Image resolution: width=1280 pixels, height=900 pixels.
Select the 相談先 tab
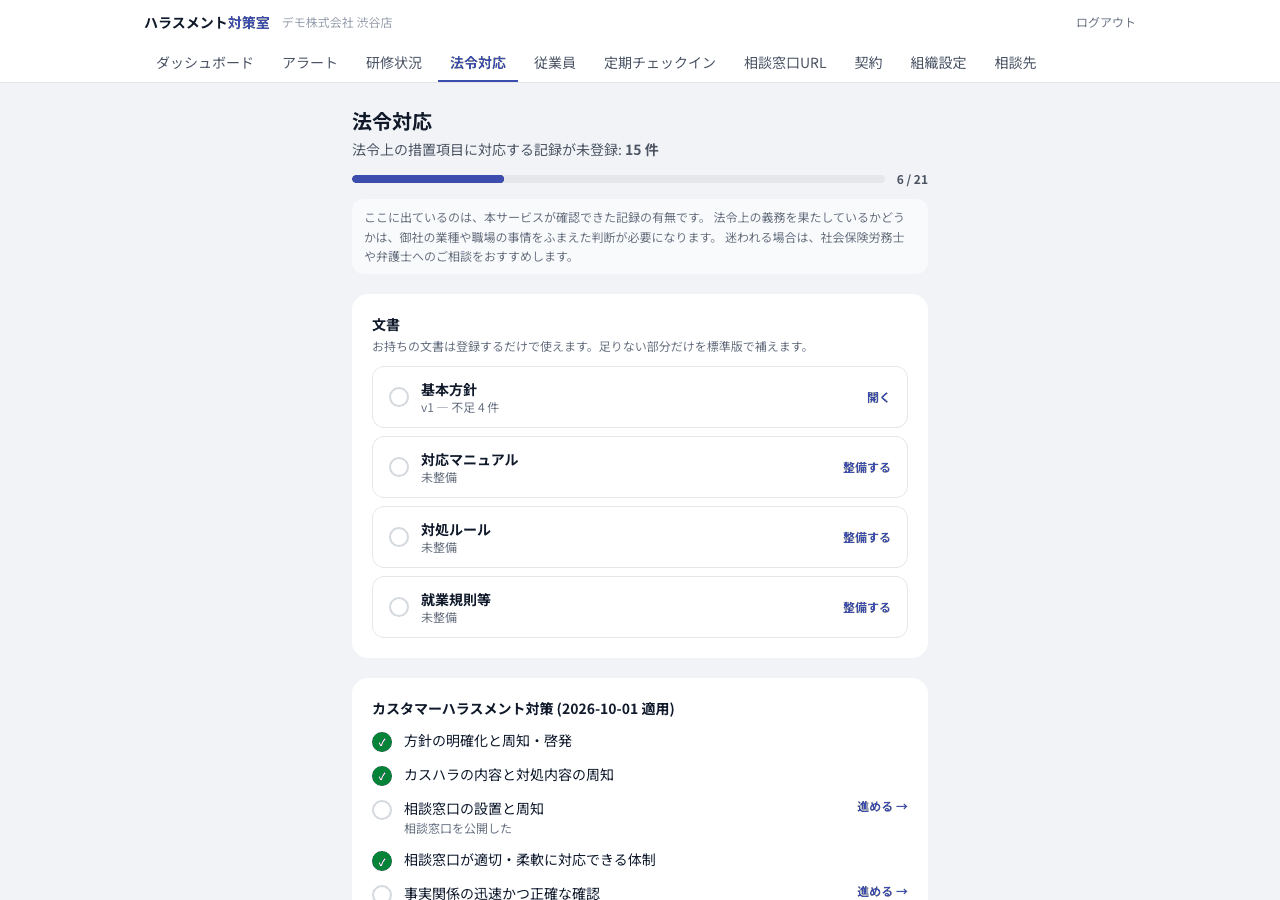coord(1016,62)
